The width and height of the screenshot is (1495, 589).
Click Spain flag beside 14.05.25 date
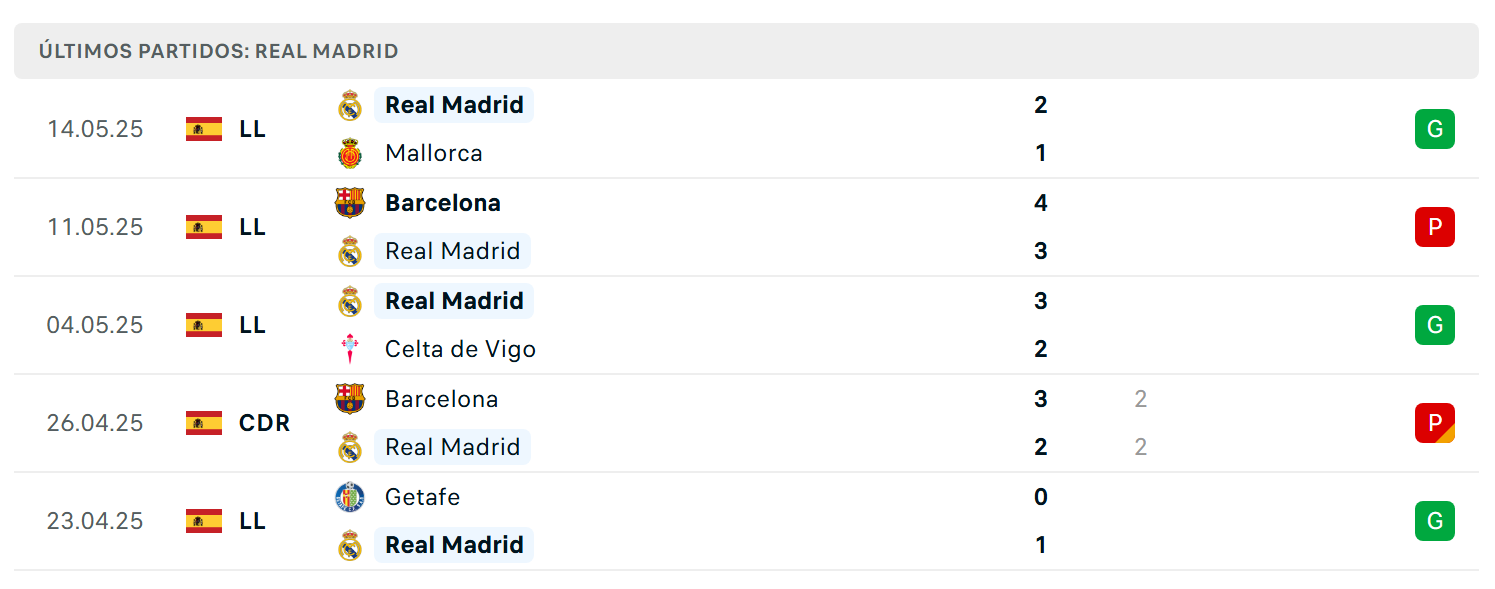pos(204,129)
